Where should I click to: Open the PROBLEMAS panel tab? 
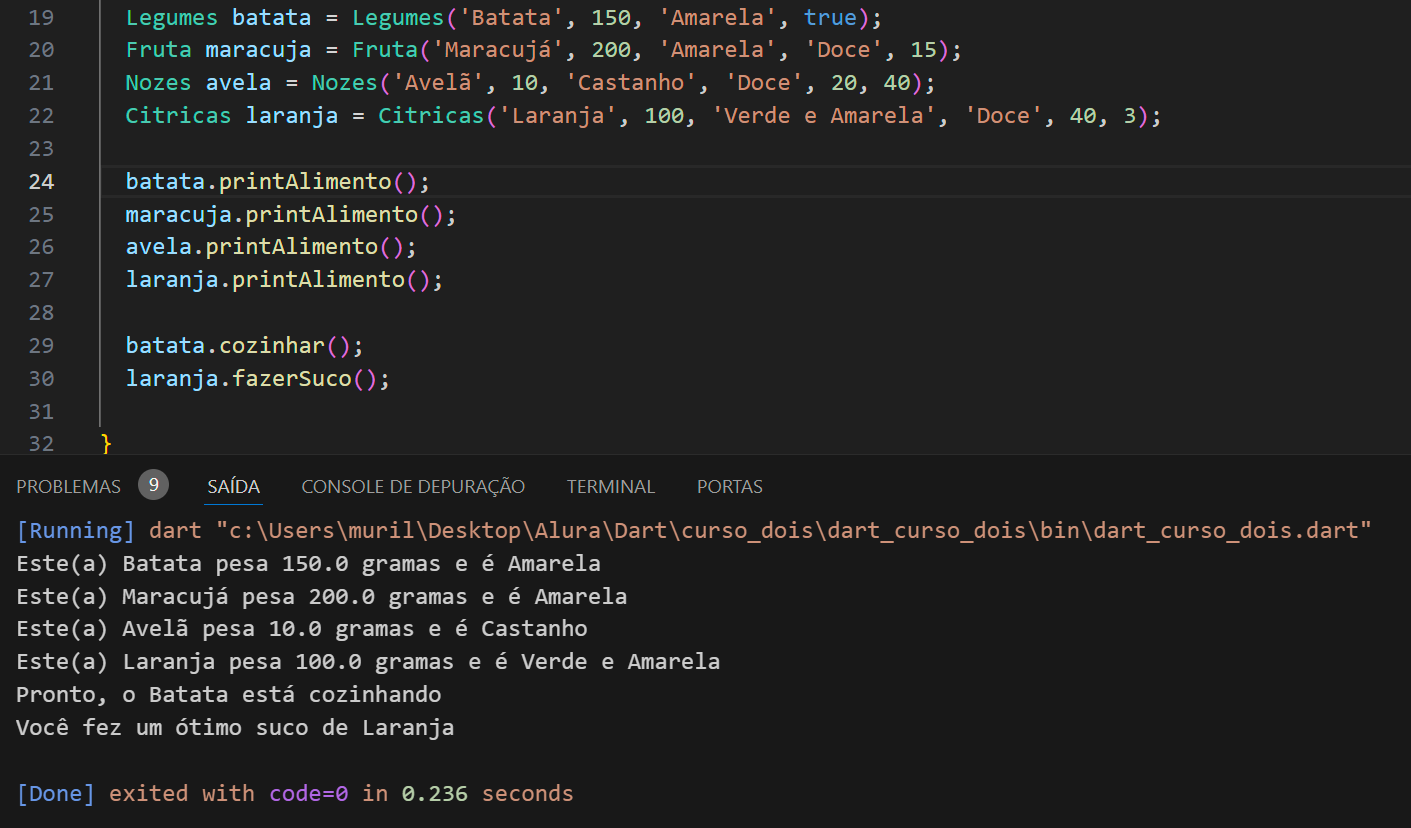point(68,487)
